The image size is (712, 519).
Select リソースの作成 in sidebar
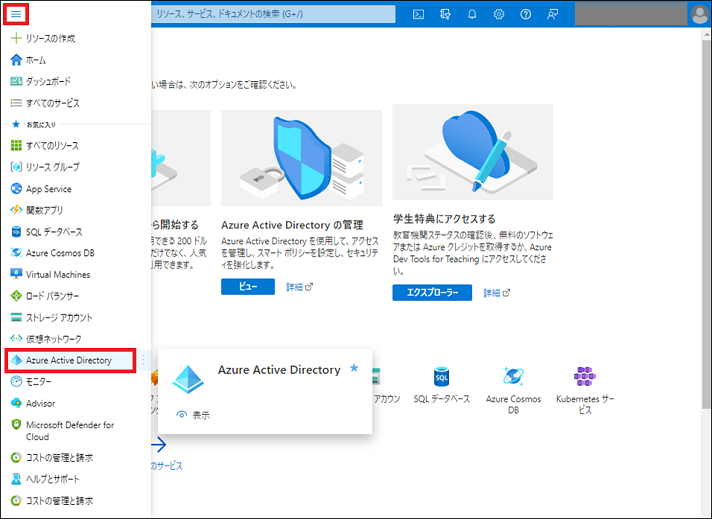click(x=50, y=38)
